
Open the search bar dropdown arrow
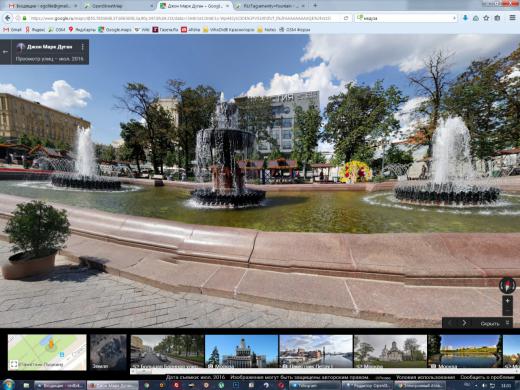(x=454, y=18)
